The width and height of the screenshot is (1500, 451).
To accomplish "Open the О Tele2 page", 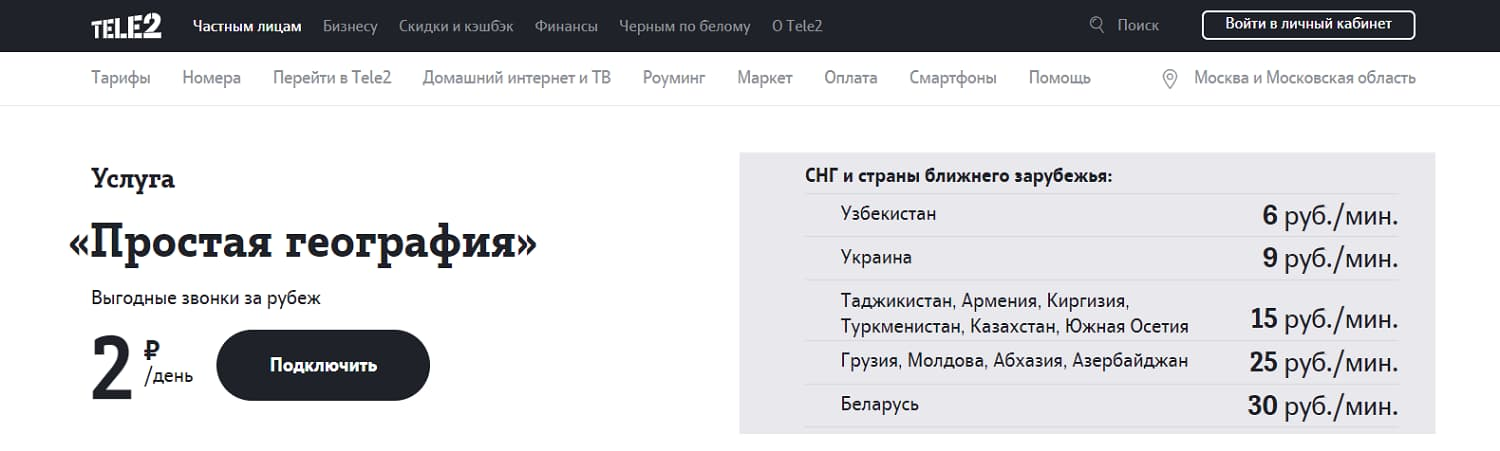I will (797, 26).
